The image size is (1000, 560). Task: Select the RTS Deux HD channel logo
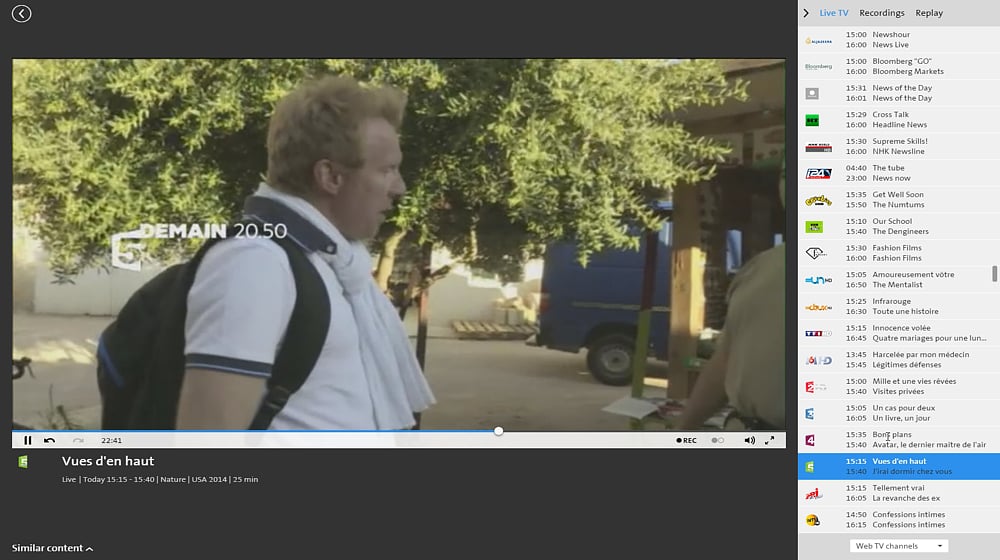click(818, 307)
